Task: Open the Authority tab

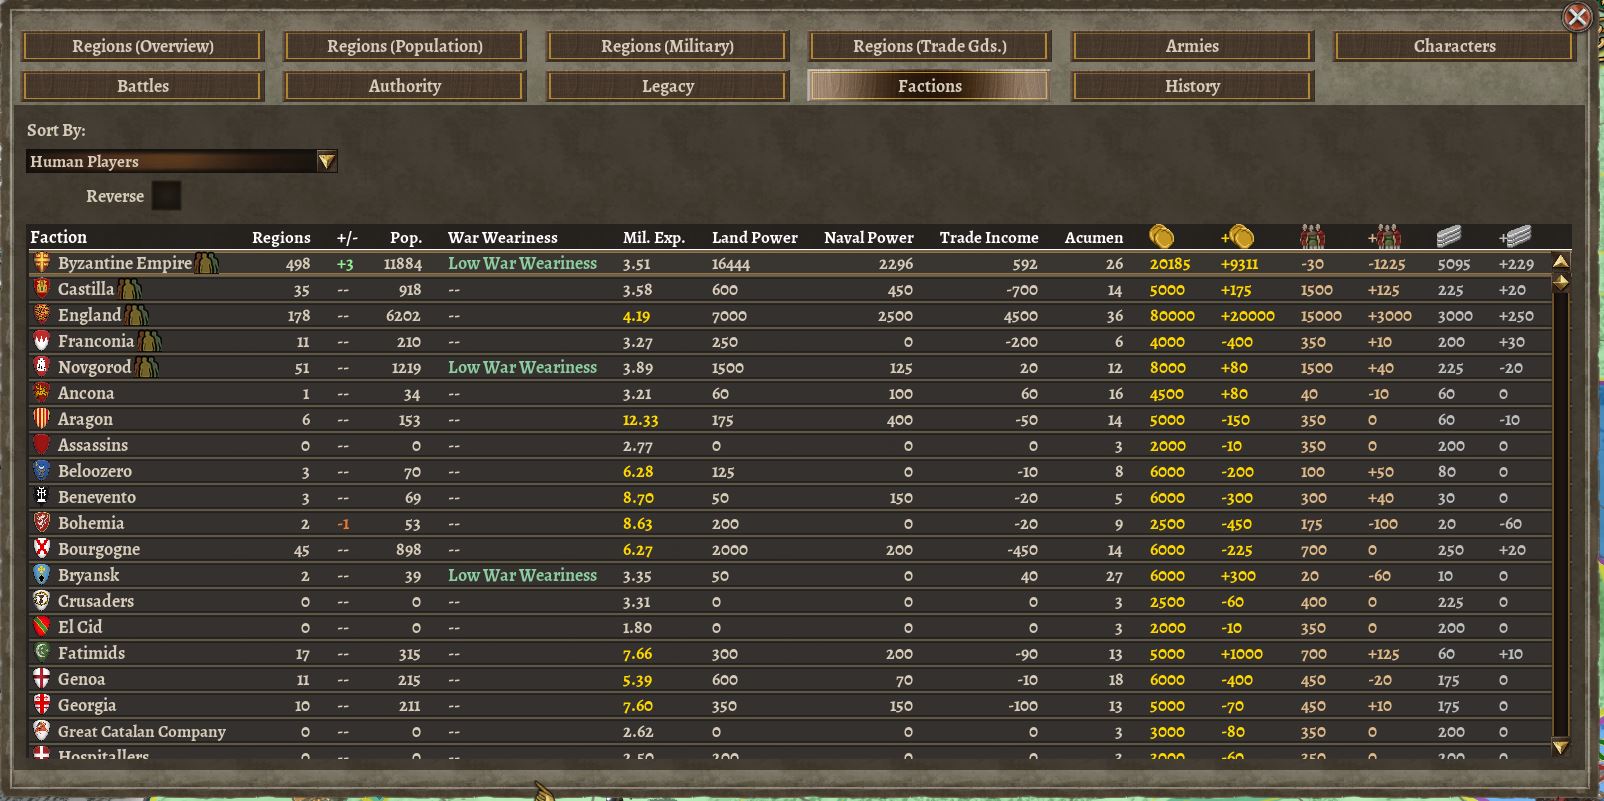Action: 405,86
